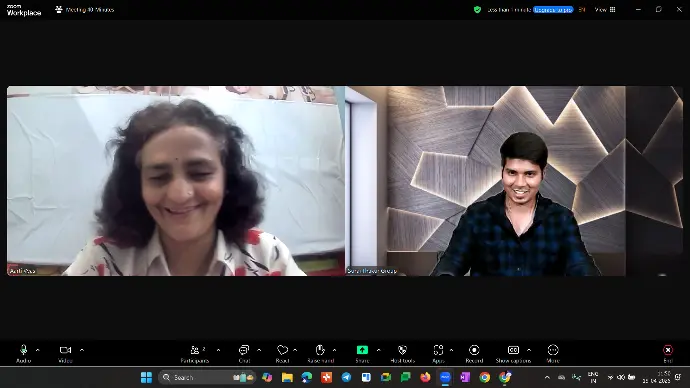
Task: Open the More options ellipsis
Action: [x=553, y=353]
